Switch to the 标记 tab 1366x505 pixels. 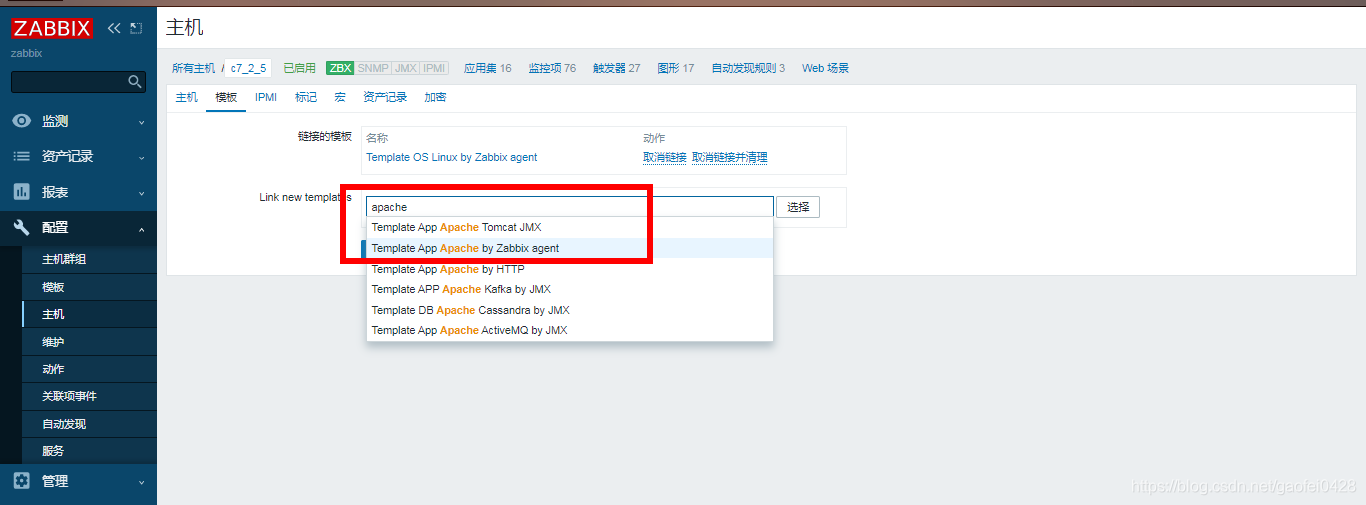(306, 97)
